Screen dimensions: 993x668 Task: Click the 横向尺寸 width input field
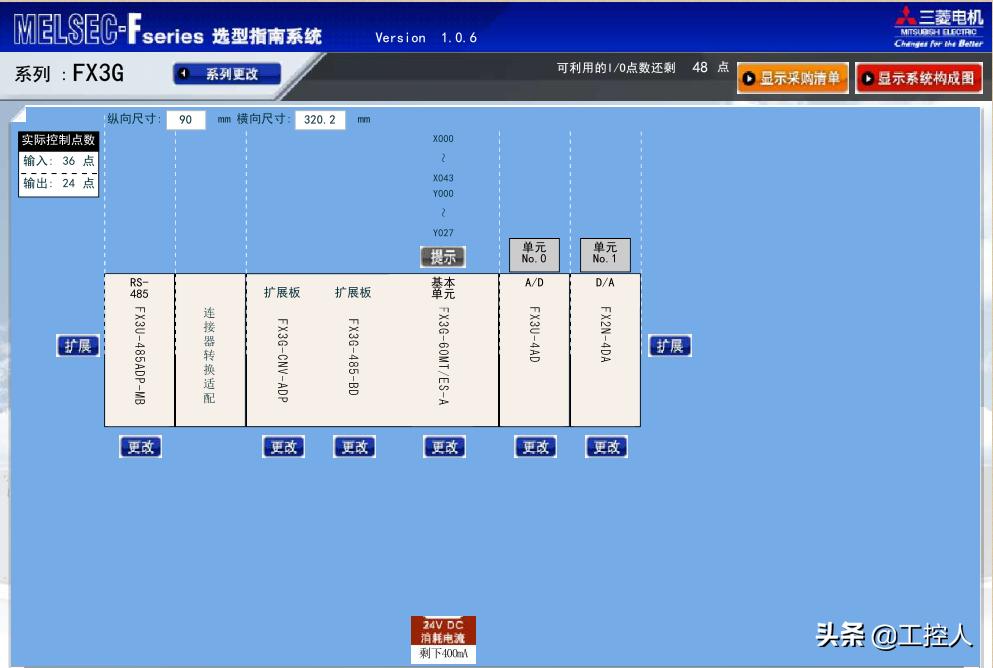pos(321,118)
